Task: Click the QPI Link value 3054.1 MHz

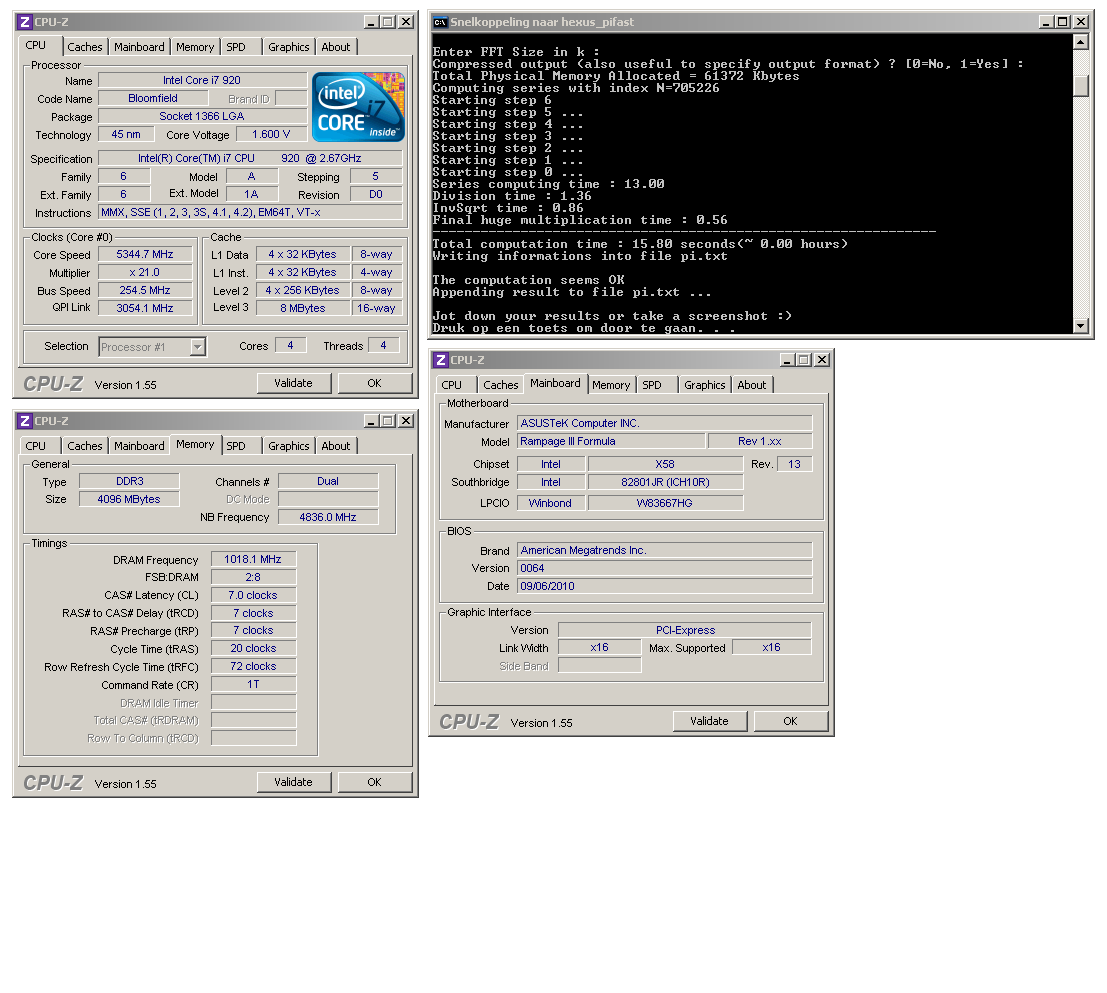Action: tap(145, 308)
